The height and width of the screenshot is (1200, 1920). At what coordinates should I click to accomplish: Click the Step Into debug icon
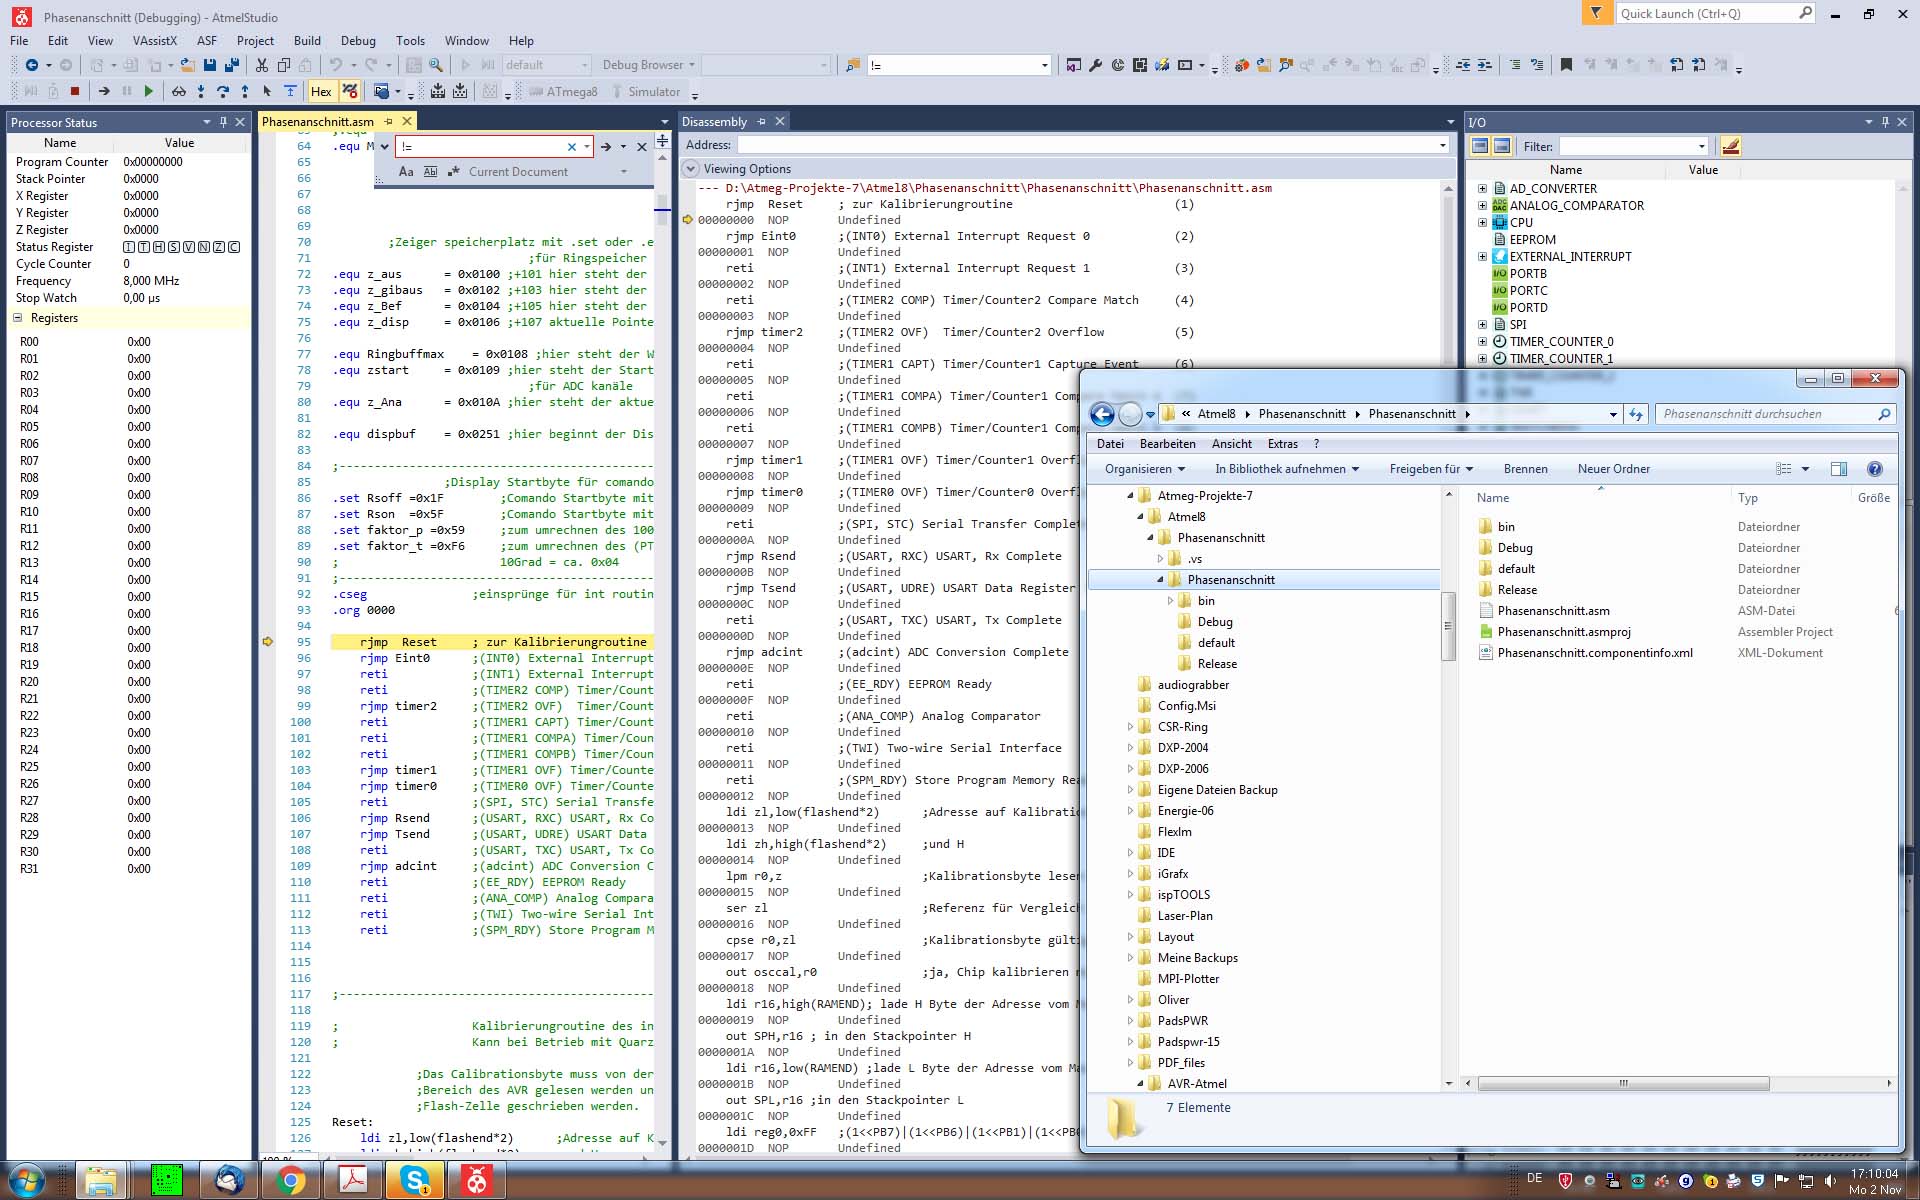(x=201, y=91)
